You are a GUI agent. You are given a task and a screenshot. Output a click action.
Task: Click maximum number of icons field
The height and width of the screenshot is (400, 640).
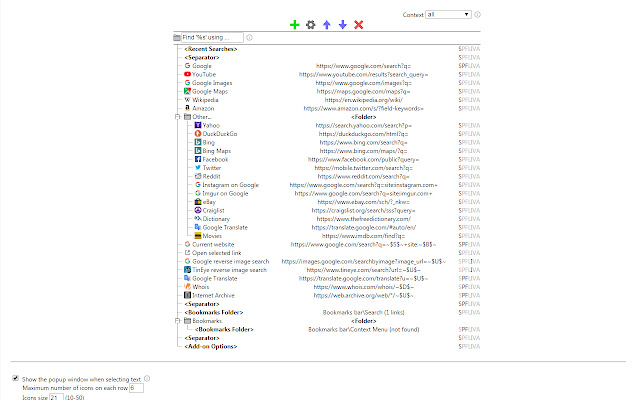[136, 388]
